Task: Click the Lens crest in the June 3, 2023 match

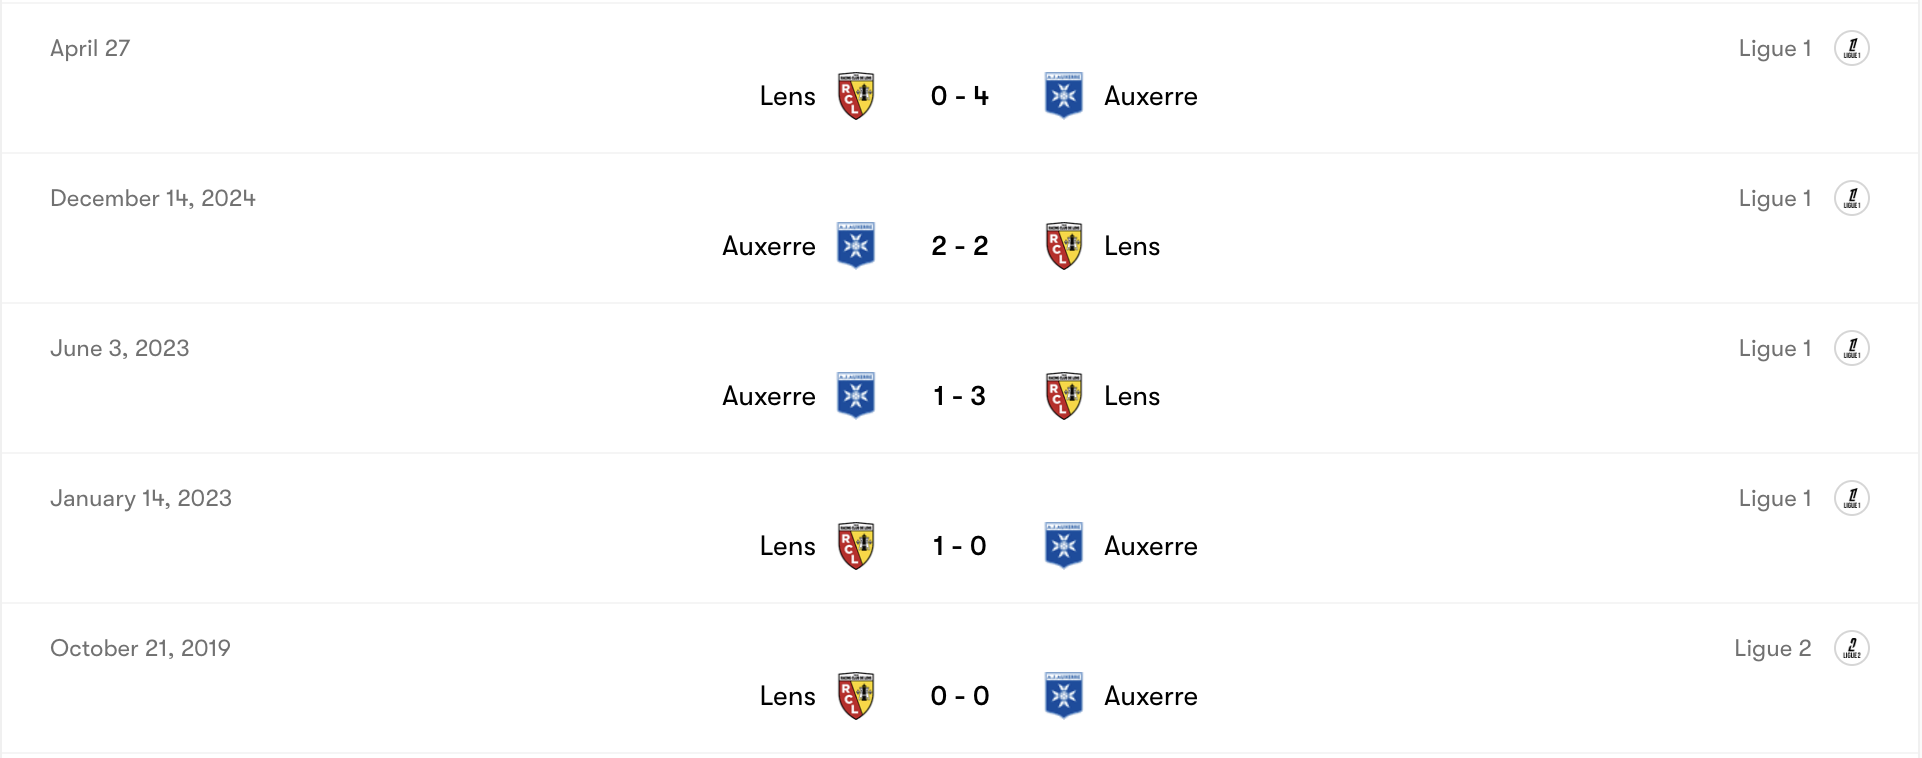Action: coord(1063,396)
